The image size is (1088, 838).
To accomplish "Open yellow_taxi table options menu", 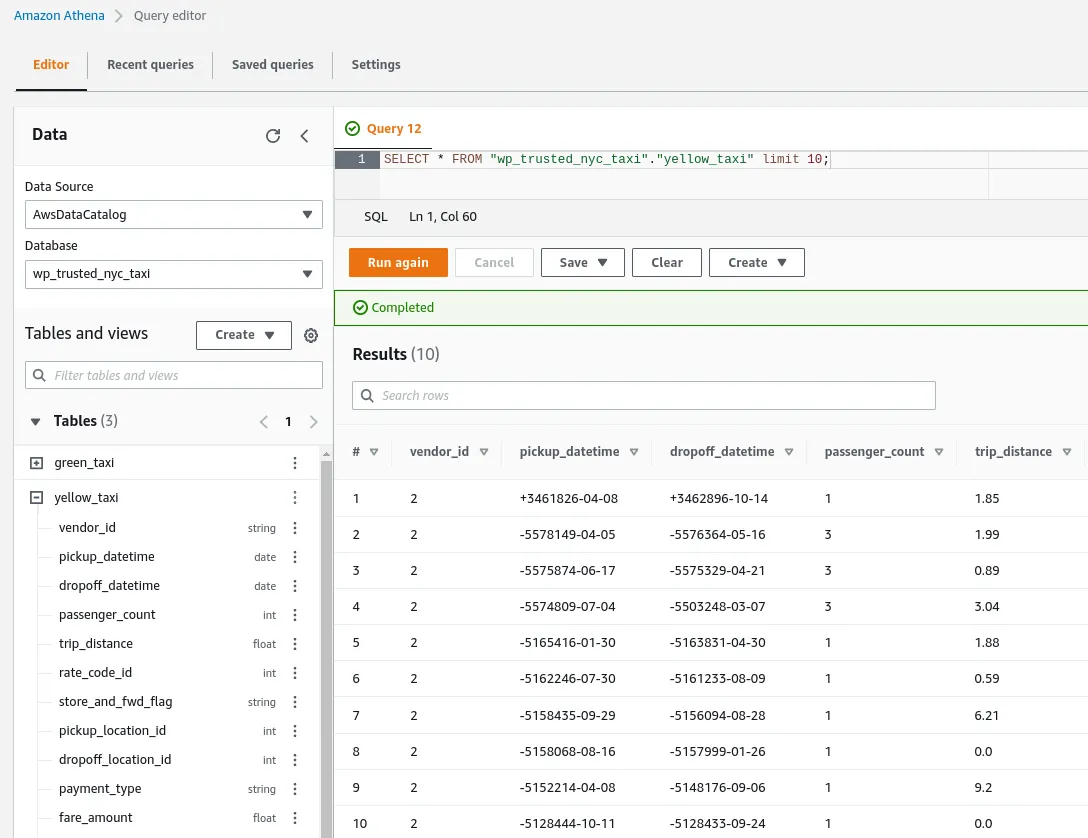I will [x=295, y=497].
